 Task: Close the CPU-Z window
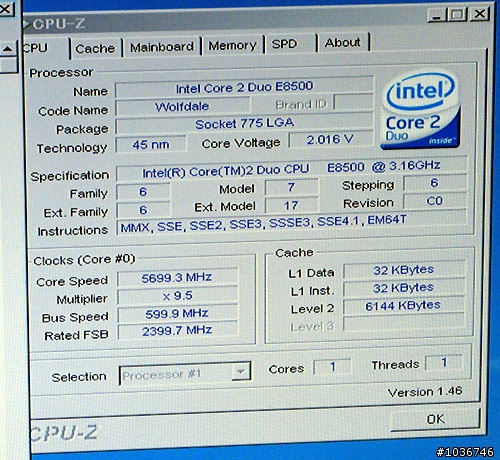pyautogui.click(x=480, y=14)
